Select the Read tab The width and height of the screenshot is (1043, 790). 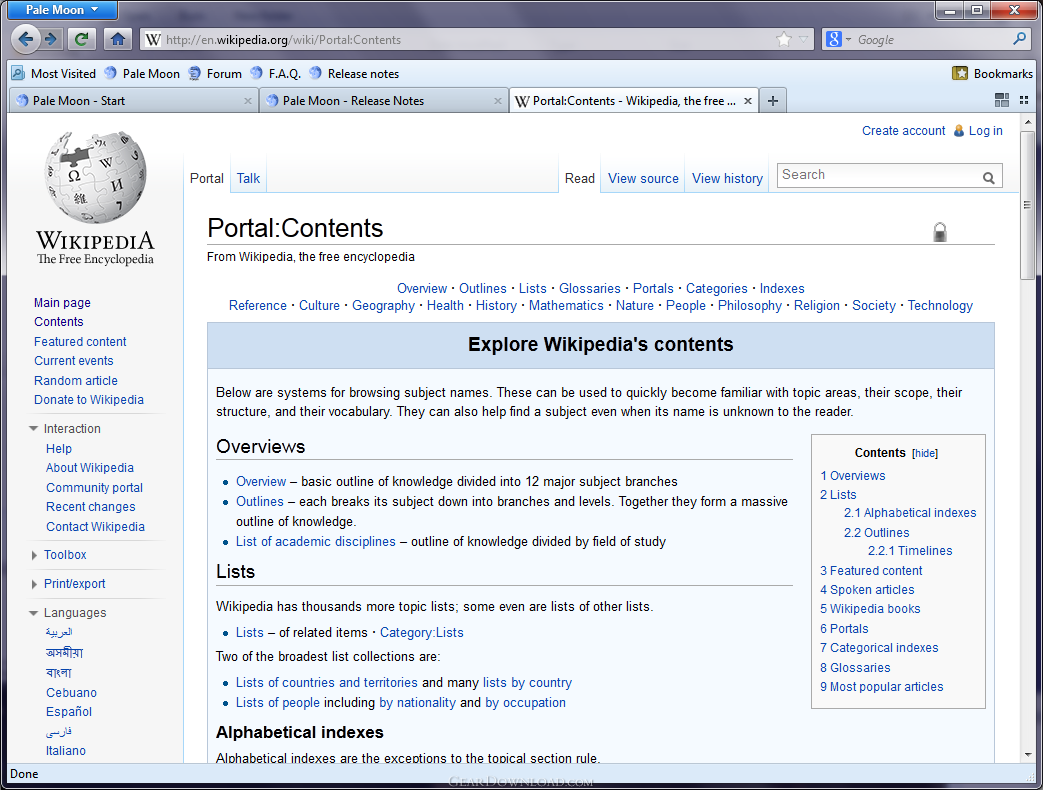579,178
